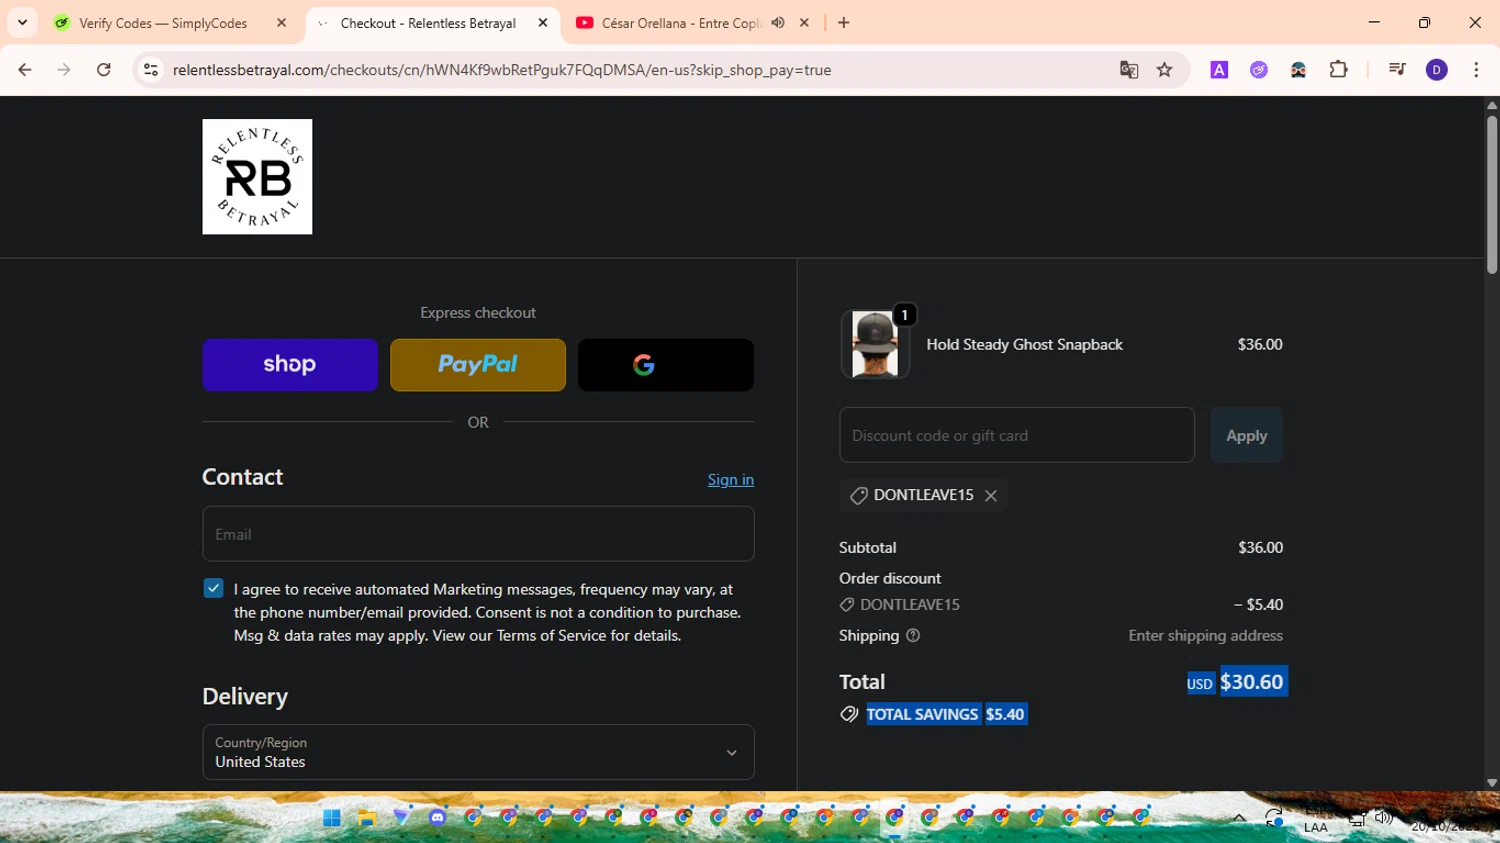Screen dimensions: 1500x843
Task: Open the Extensions puzzle-piece menu
Action: (1338, 70)
